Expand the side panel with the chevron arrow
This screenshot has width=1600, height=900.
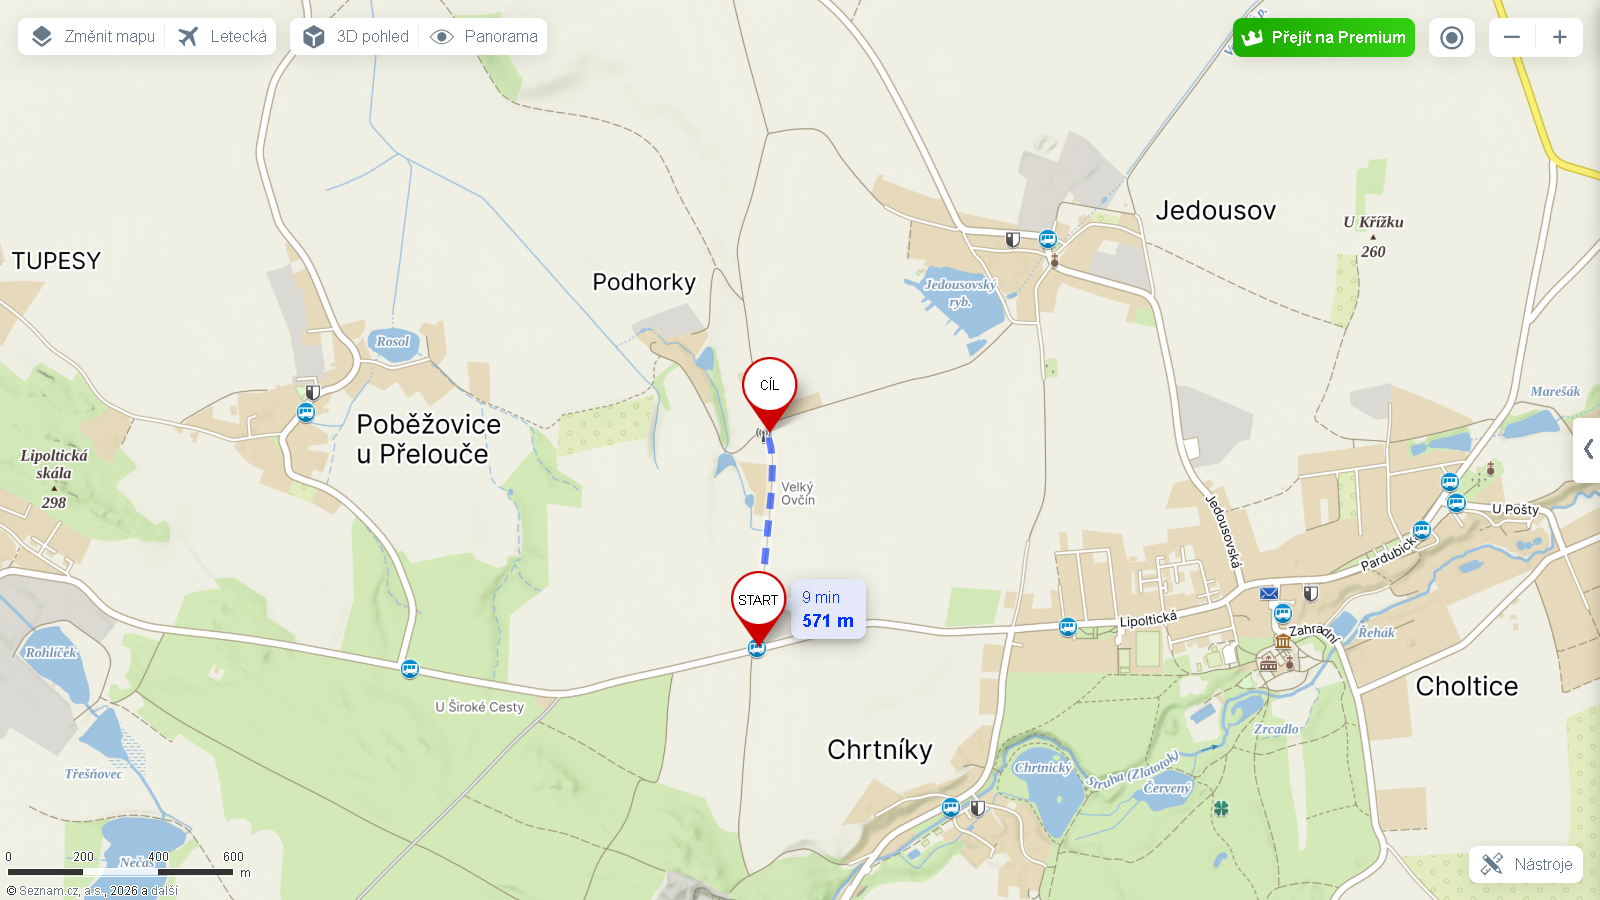pyautogui.click(x=1588, y=450)
